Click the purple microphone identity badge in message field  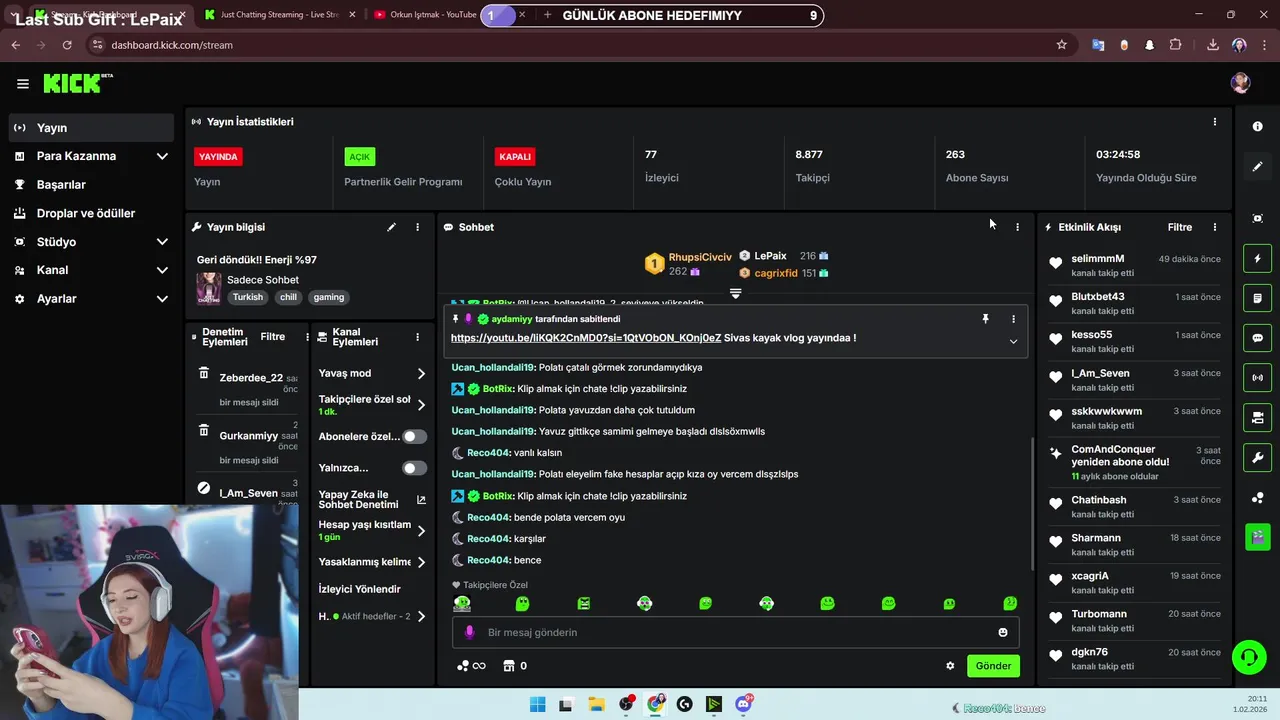(469, 632)
